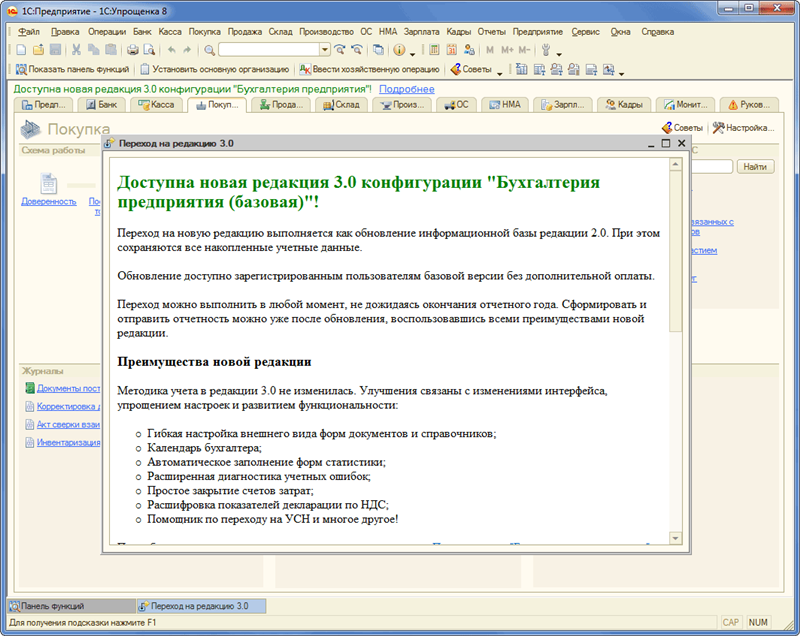Click Ввести хозяйственную операцию button
Image resolution: width=800 pixels, height=636 pixels.
point(369,69)
